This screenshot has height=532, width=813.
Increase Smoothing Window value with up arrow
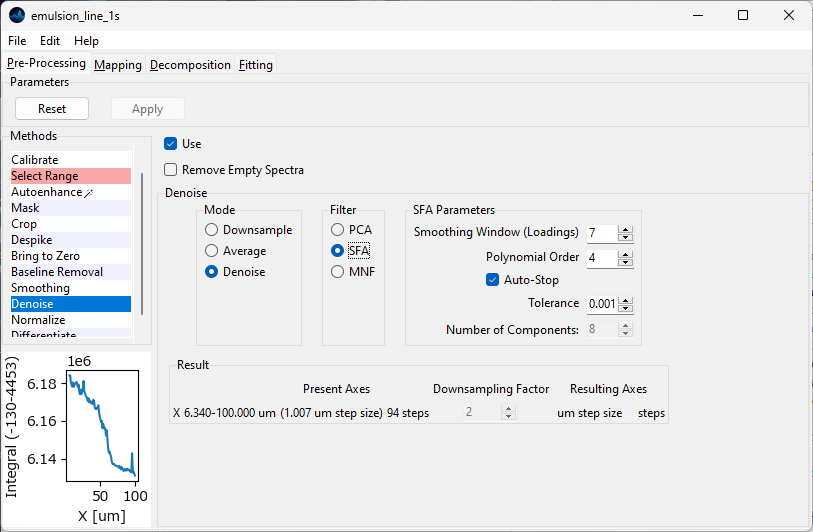625,228
